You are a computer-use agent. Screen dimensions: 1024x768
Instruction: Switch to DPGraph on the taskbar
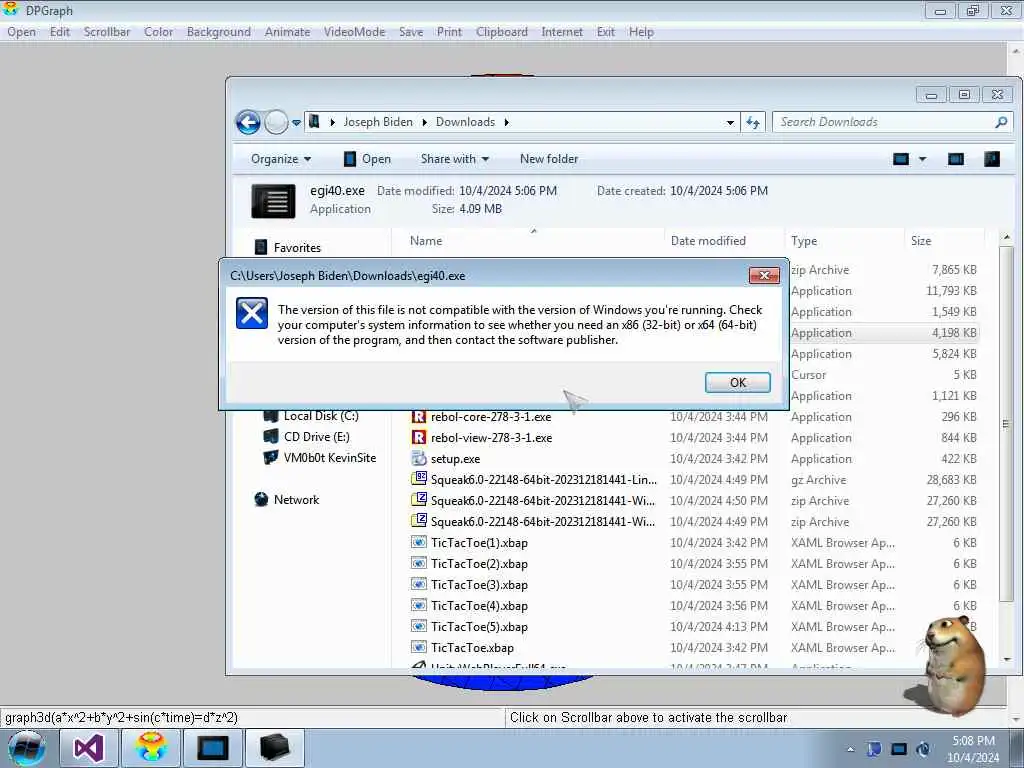click(x=151, y=748)
